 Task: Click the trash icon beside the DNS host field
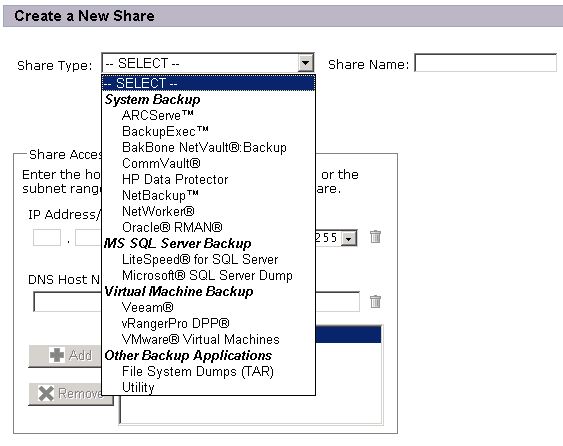pyautogui.click(x=375, y=301)
